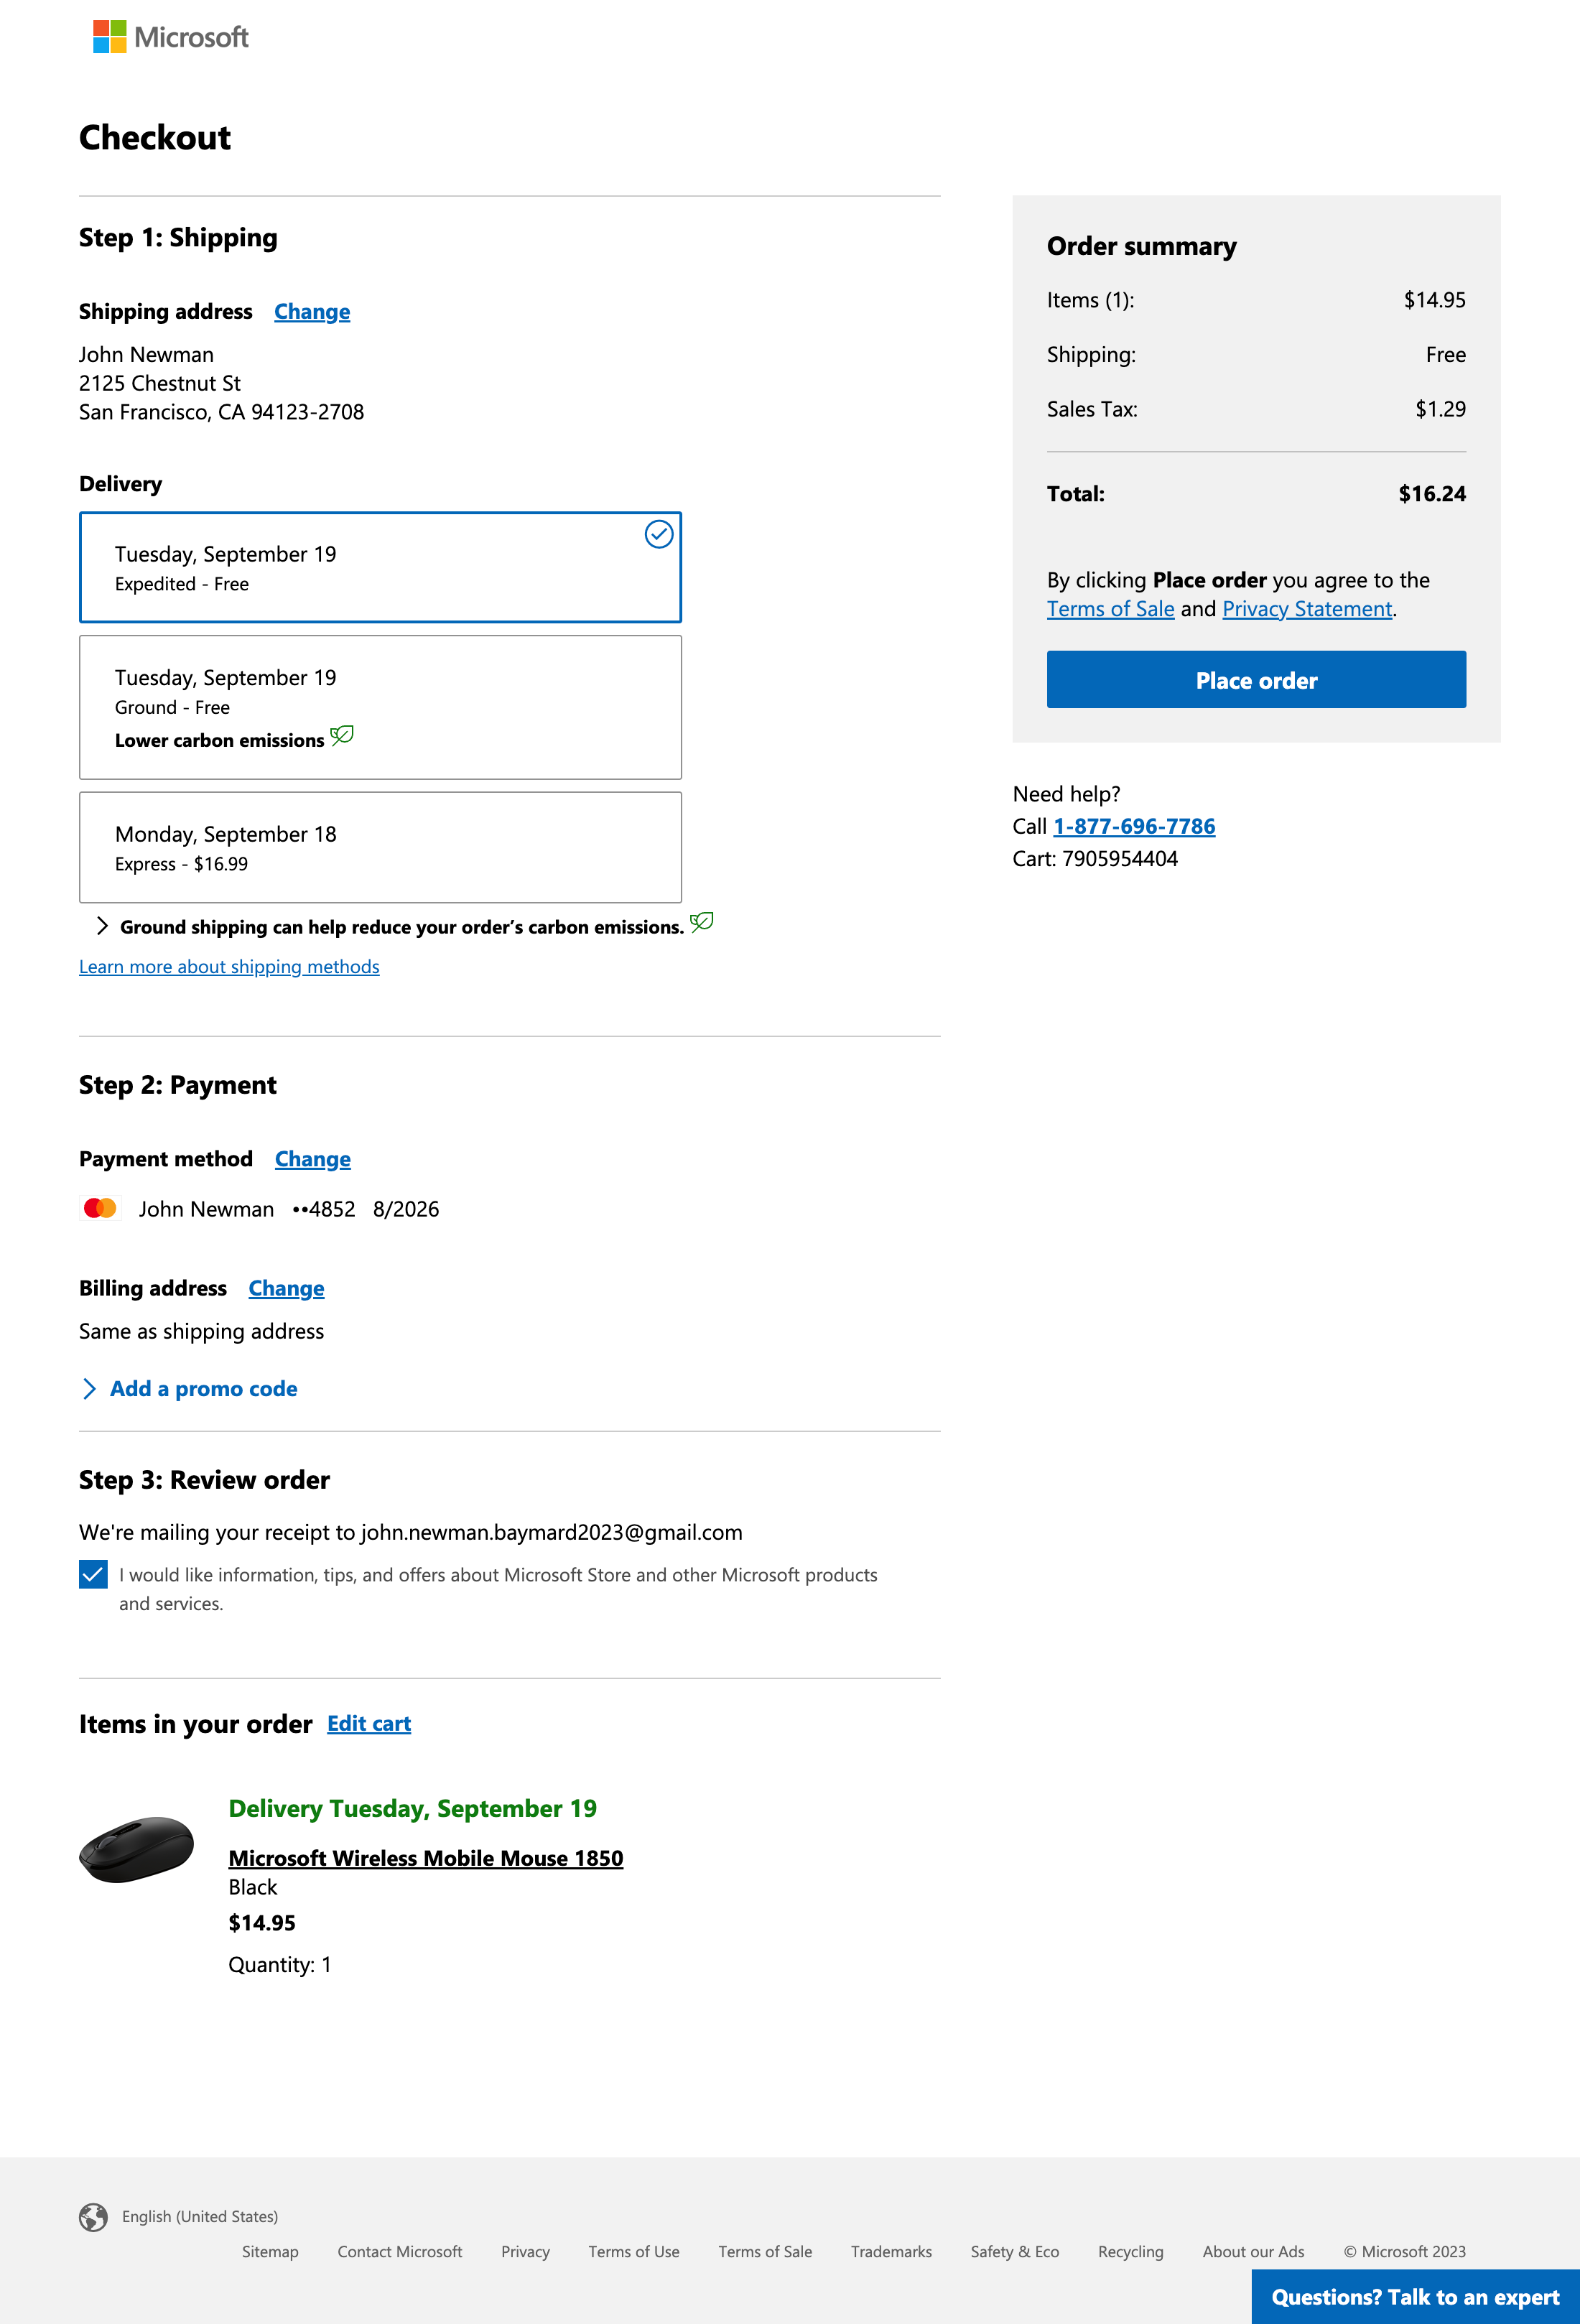Change the payment method

click(313, 1159)
